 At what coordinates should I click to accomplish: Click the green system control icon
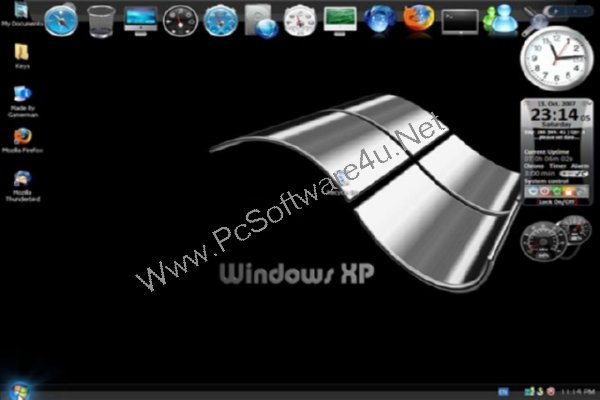[557, 191]
